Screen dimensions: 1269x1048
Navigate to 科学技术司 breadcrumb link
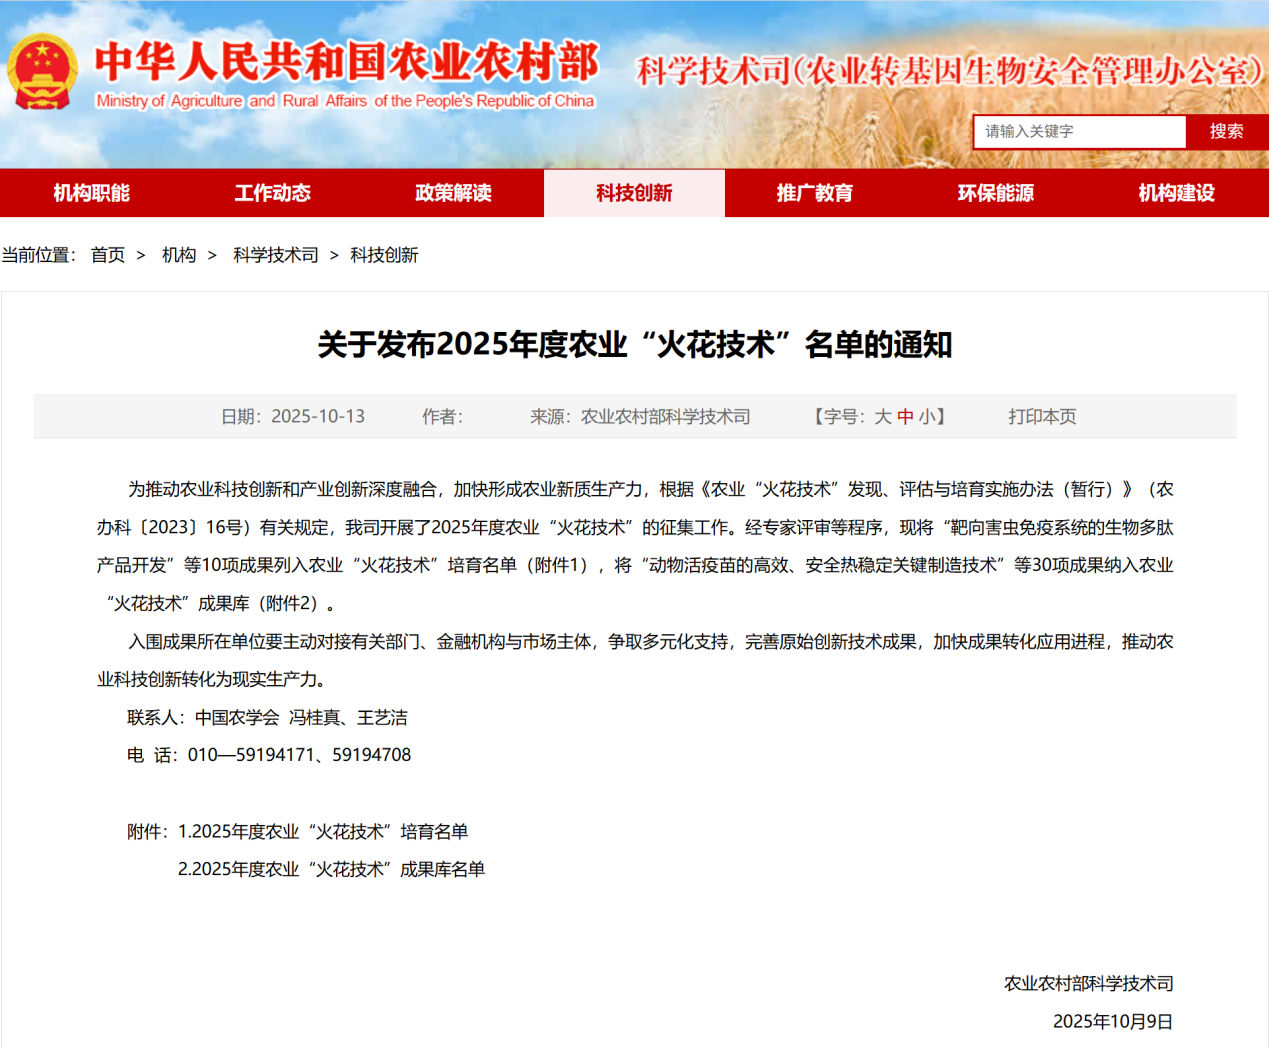(276, 255)
